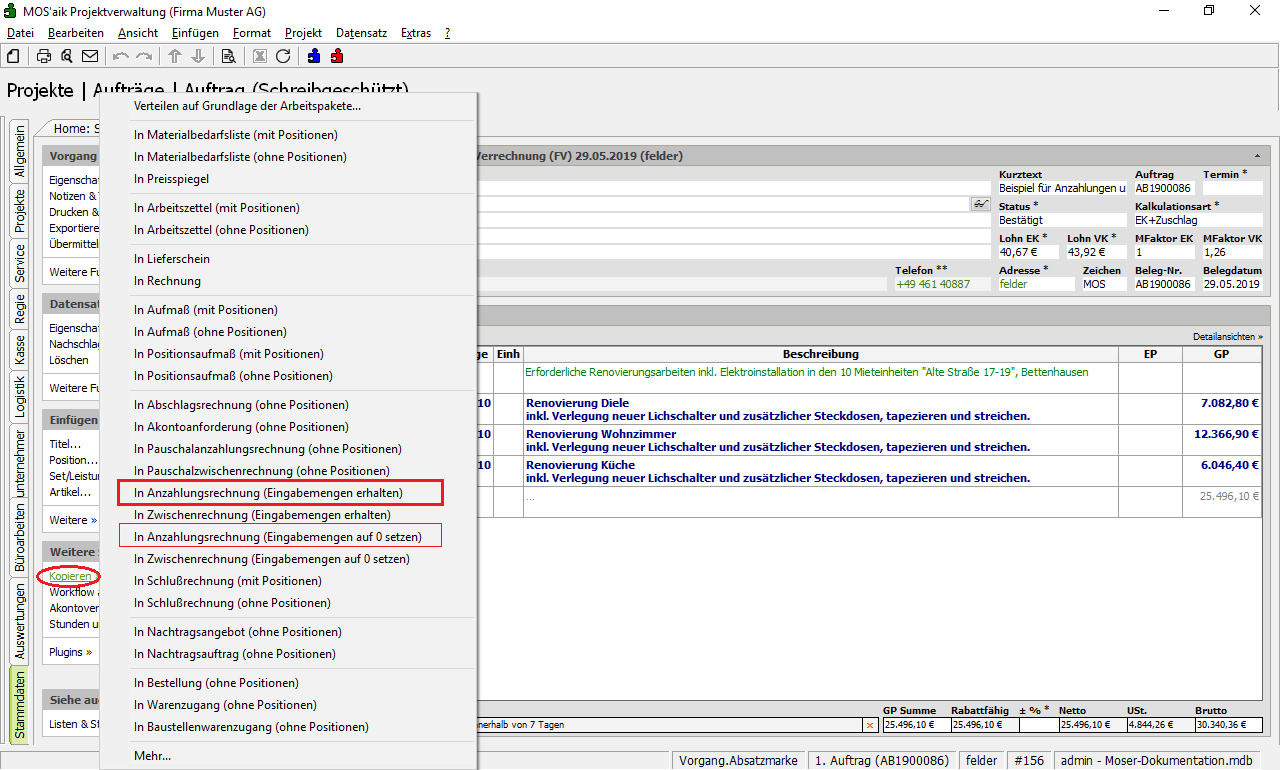Click the printer icon in toolbar
Screen dimensions: 1280x770
(44, 56)
